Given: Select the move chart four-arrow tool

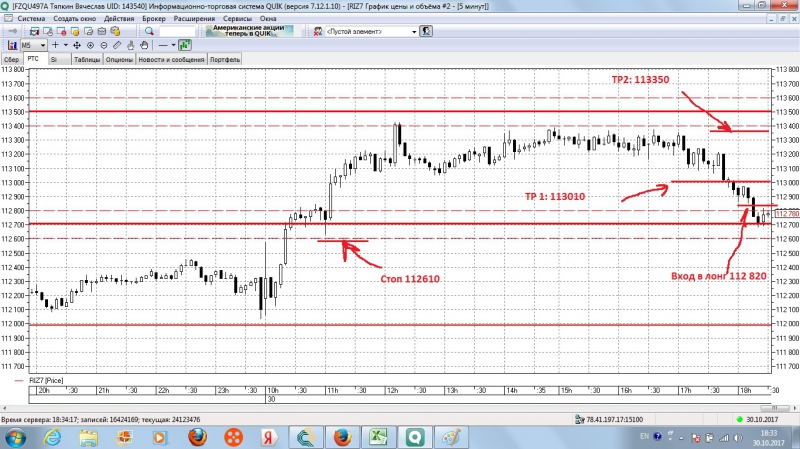Looking at the screenshot, I should [77, 45].
